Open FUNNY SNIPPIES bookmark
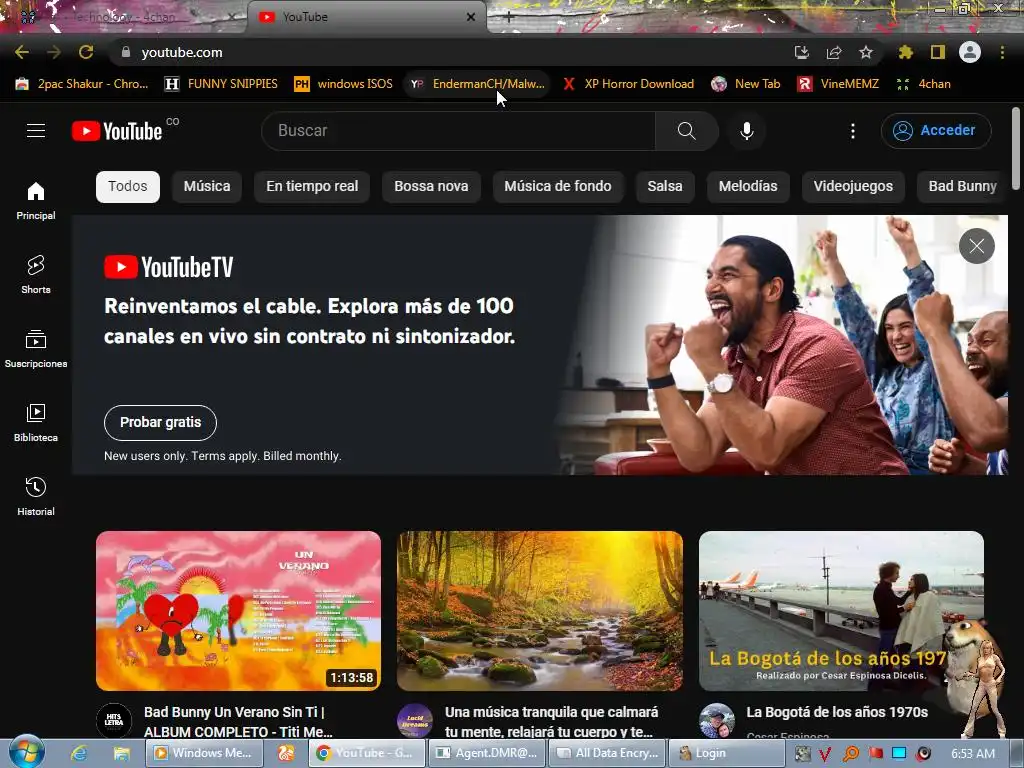Viewport: 1024px width, 768px height. point(221,84)
